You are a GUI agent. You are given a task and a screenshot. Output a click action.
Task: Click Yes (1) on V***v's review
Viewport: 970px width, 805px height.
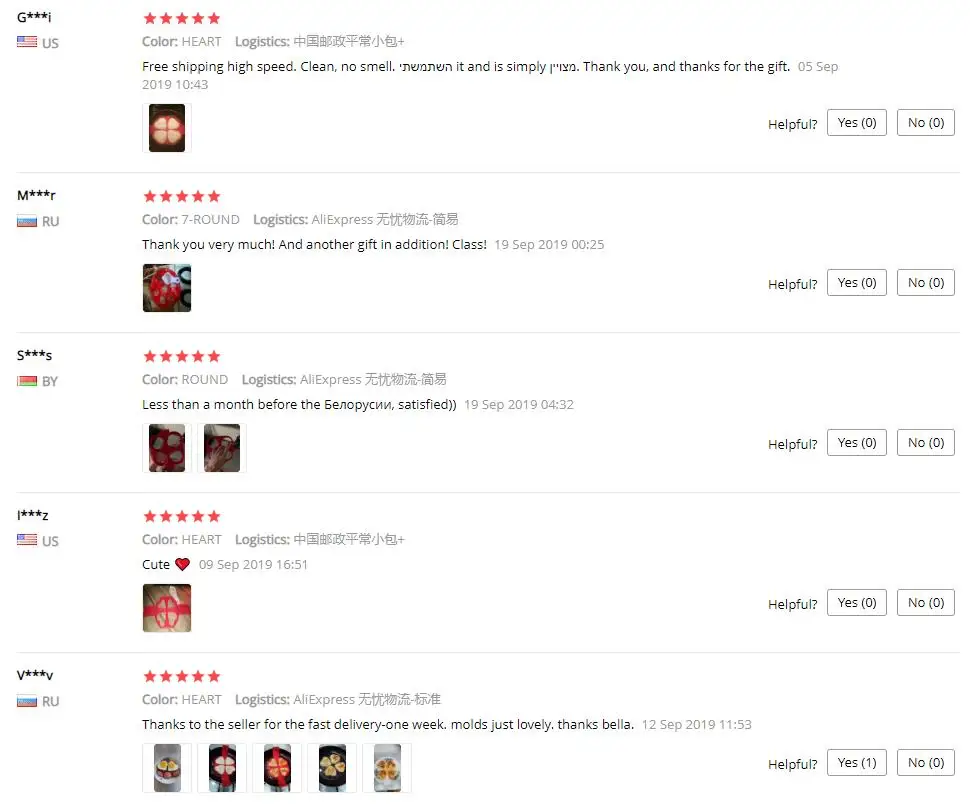pos(857,763)
